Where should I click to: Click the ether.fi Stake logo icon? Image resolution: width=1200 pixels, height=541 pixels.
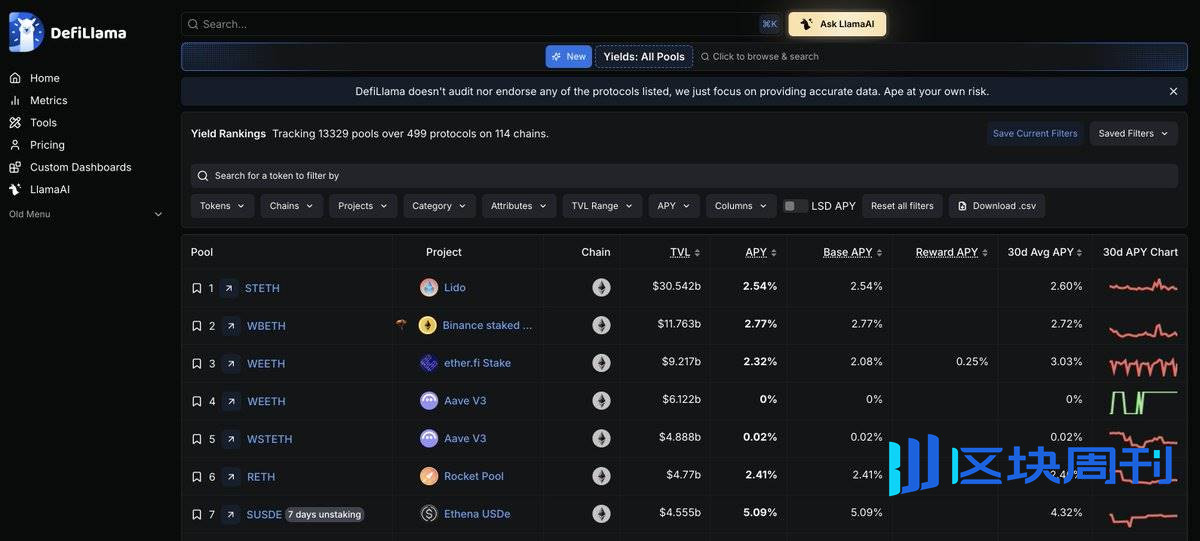click(429, 363)
